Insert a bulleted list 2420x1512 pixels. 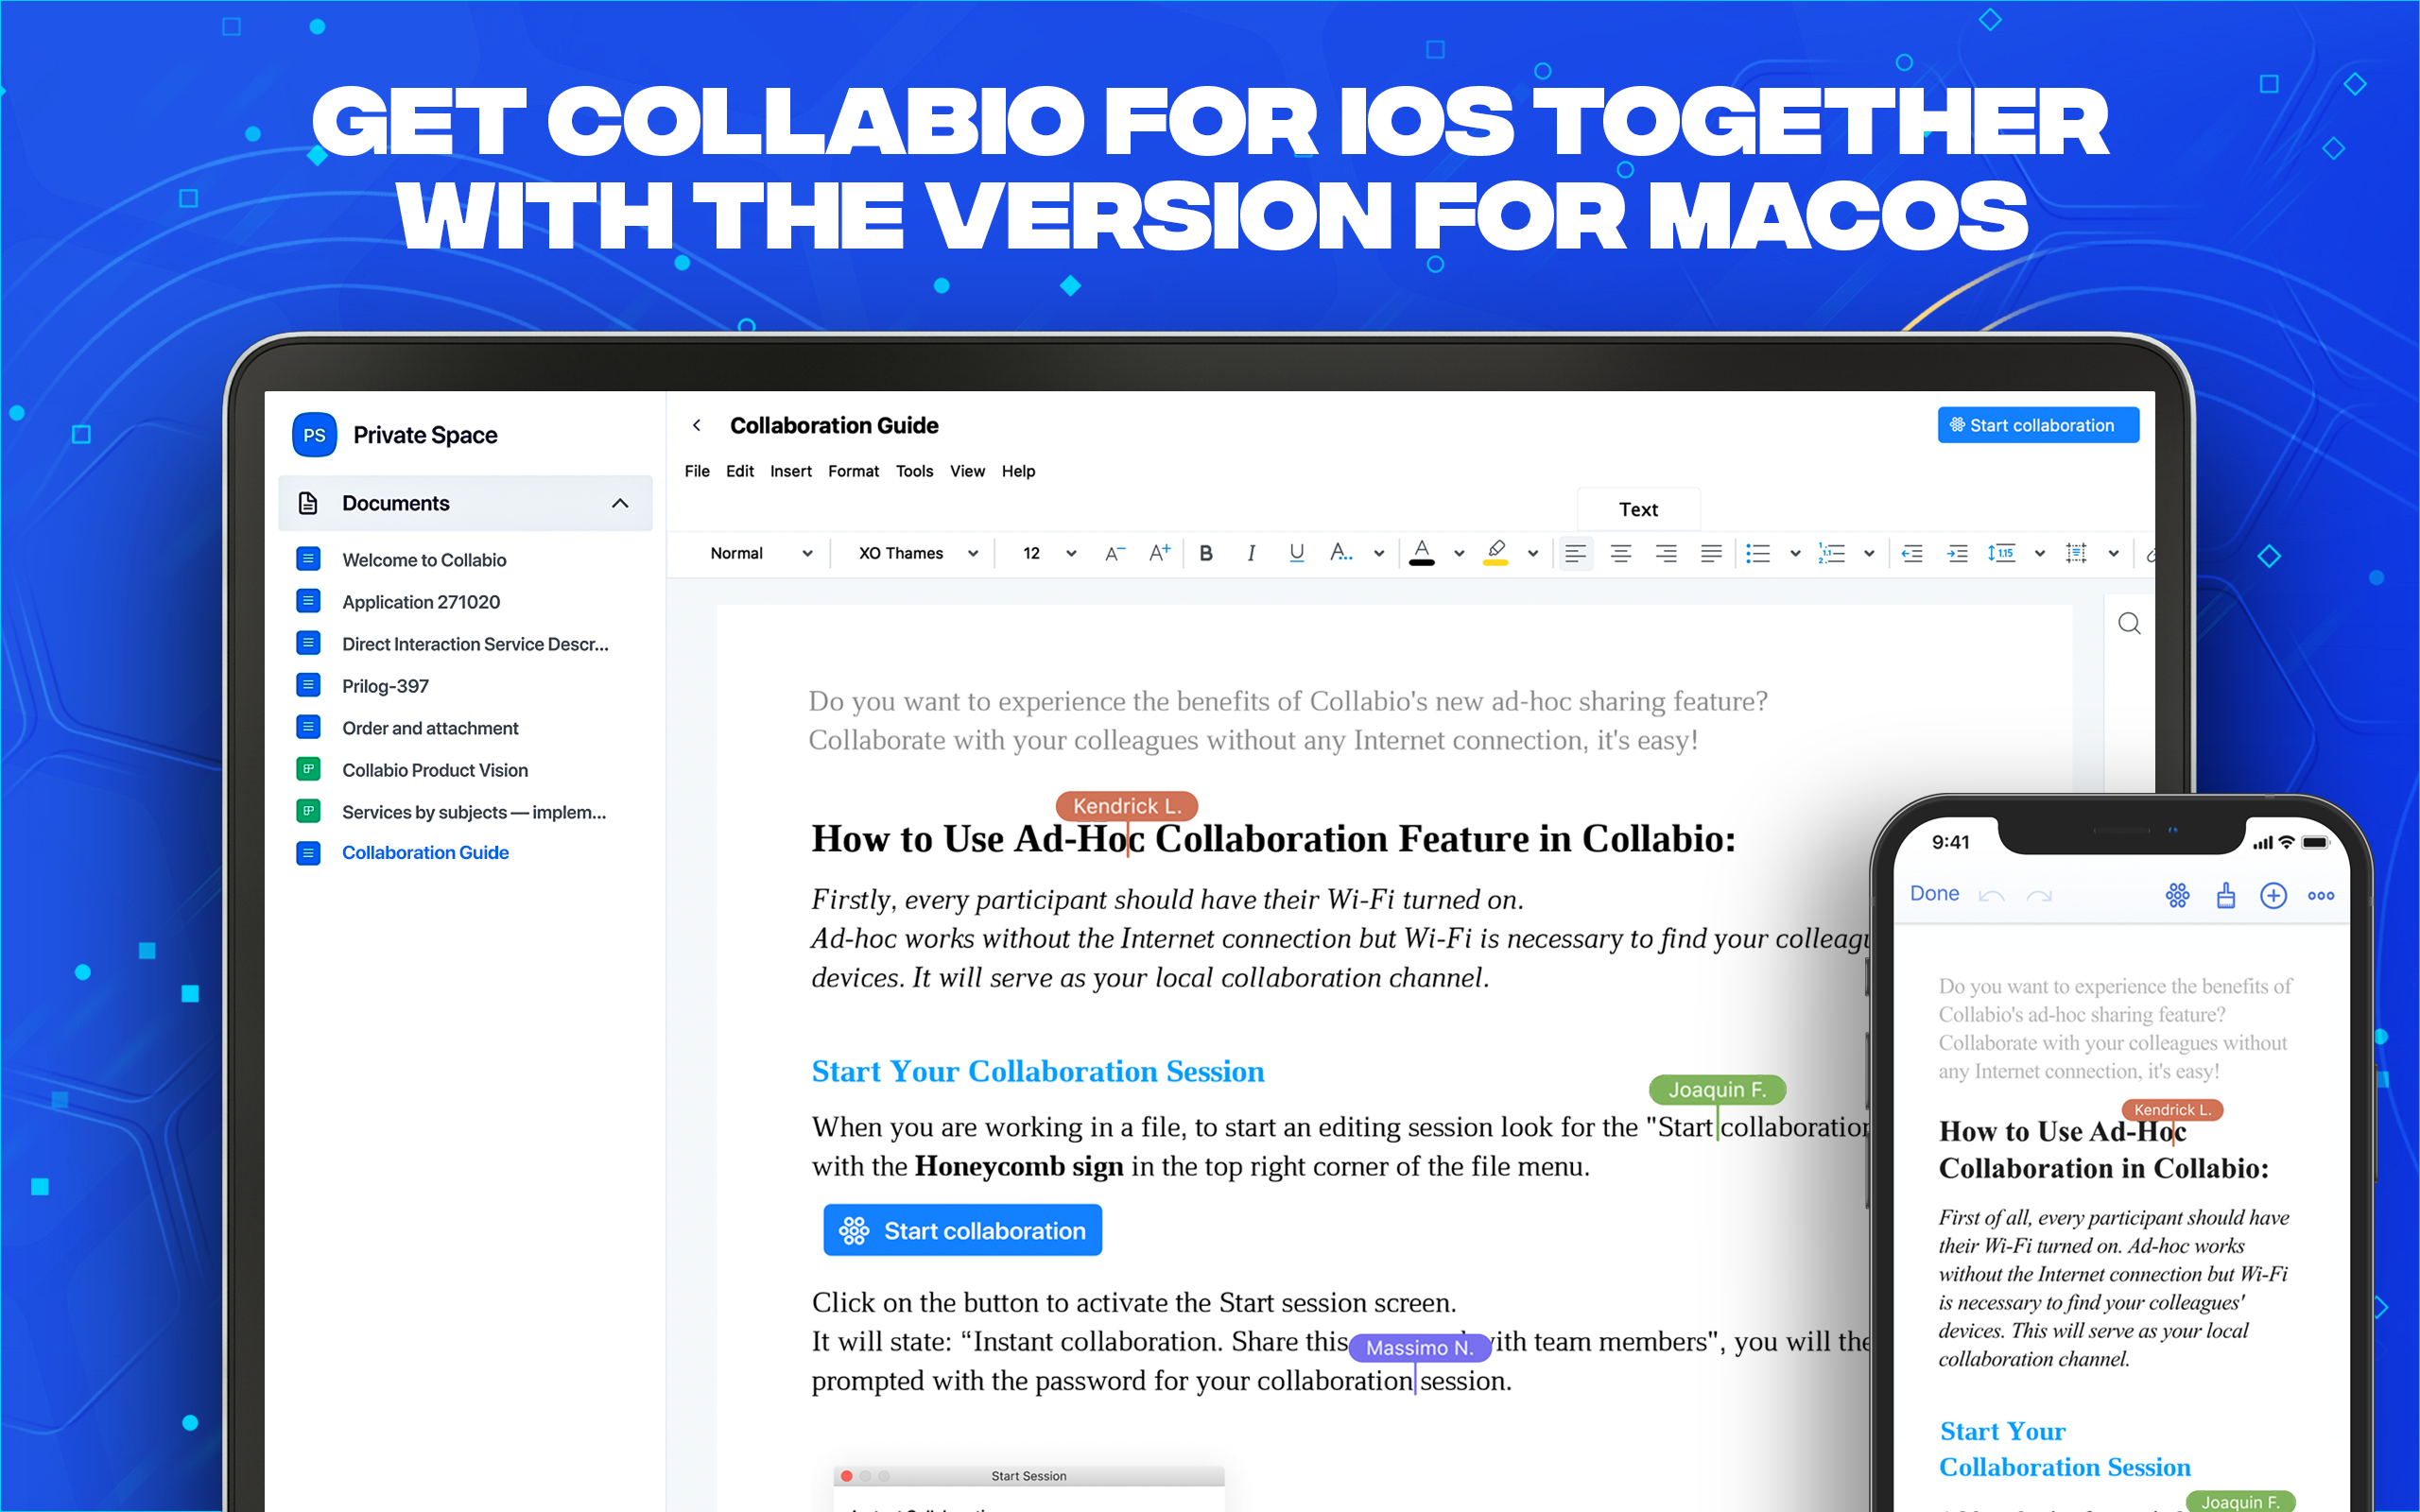point(1757,553)
